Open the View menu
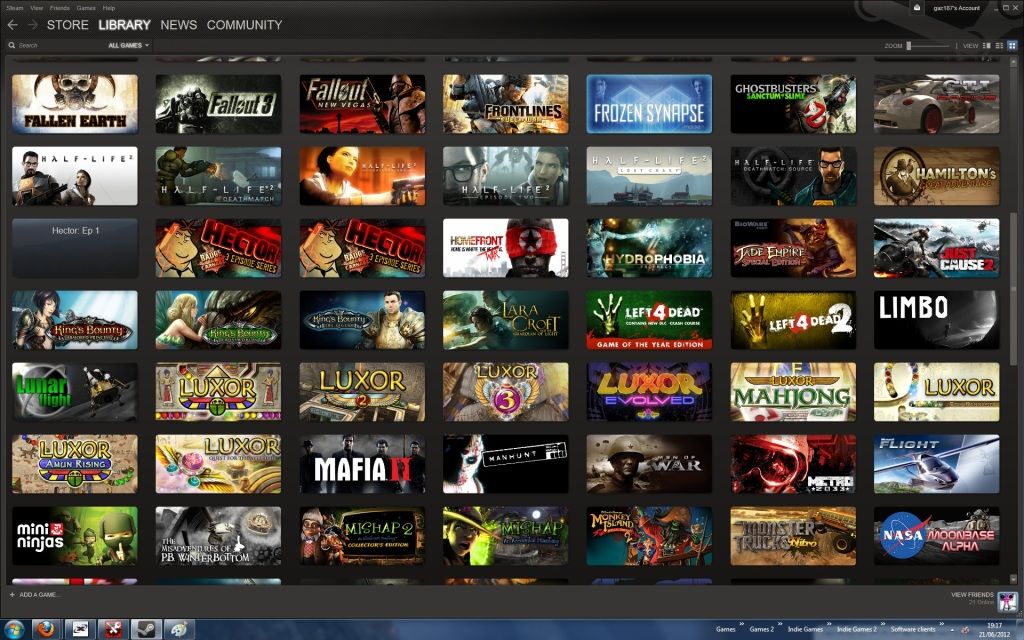The width and height of the screenshot is (1024, 640). (37, 8)
